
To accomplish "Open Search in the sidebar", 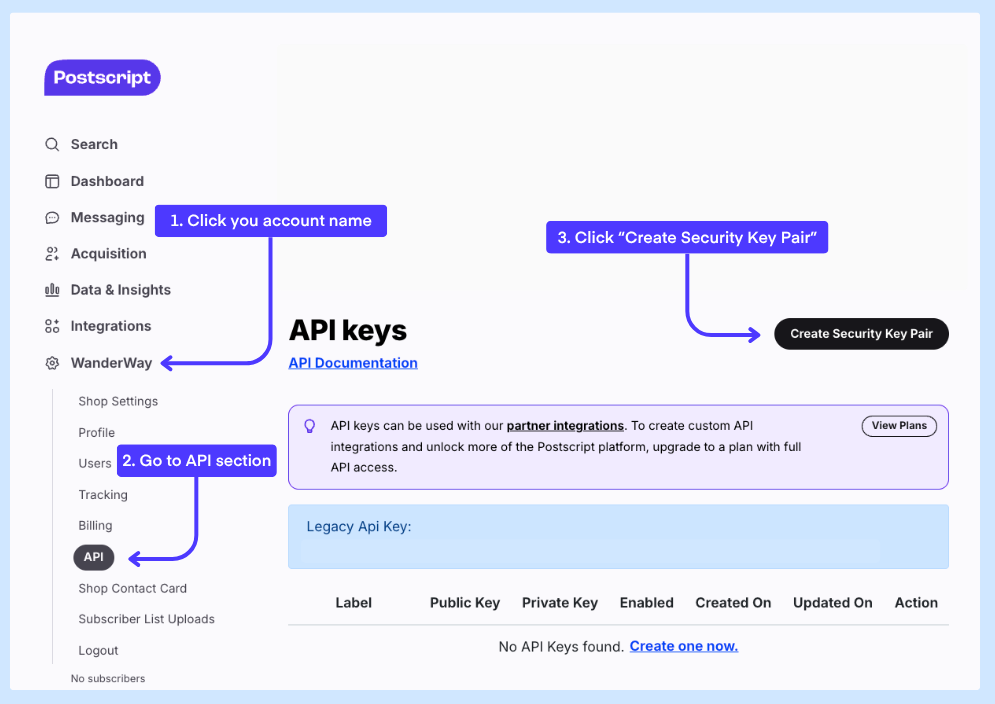I will click(x=94, y=145).
